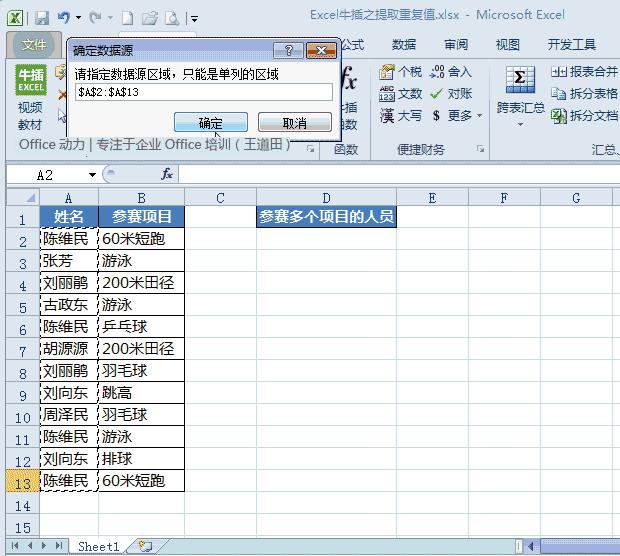620x556 pixels.
Task: Click the horizontal scrollbar left arrow
Action: coord(531,547)
